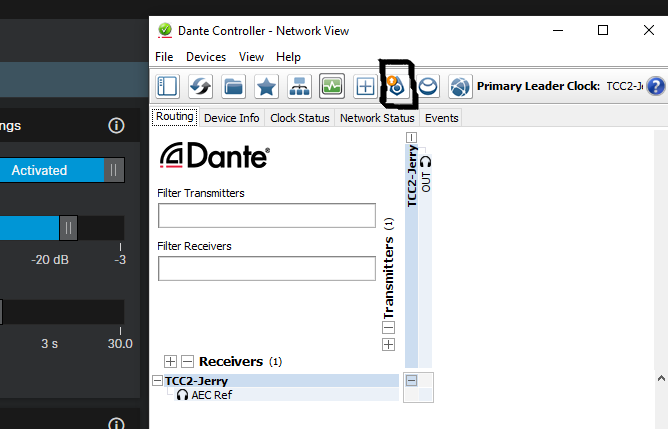Toggle the Activated switch in left window
The width and height of the screenshot is (668, 429).
point(62,170)
